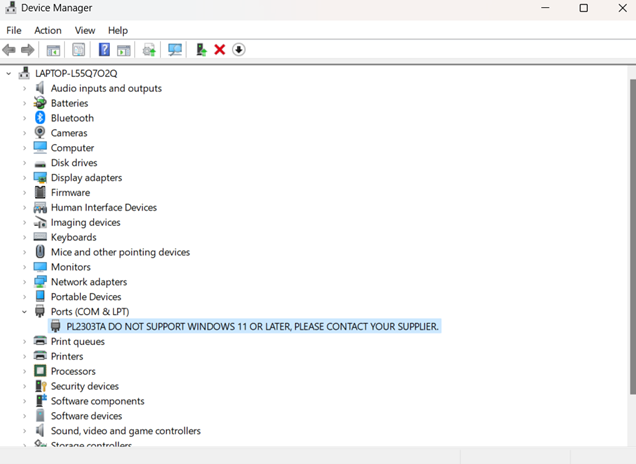Click the Bluetooth device category icon
636x464 pixels.
(40, 118)
